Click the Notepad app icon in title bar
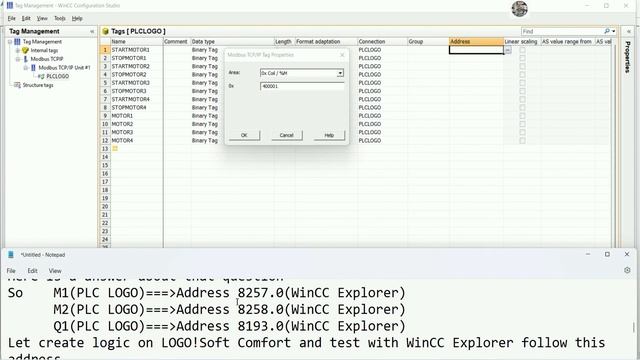 pos(11,254)
